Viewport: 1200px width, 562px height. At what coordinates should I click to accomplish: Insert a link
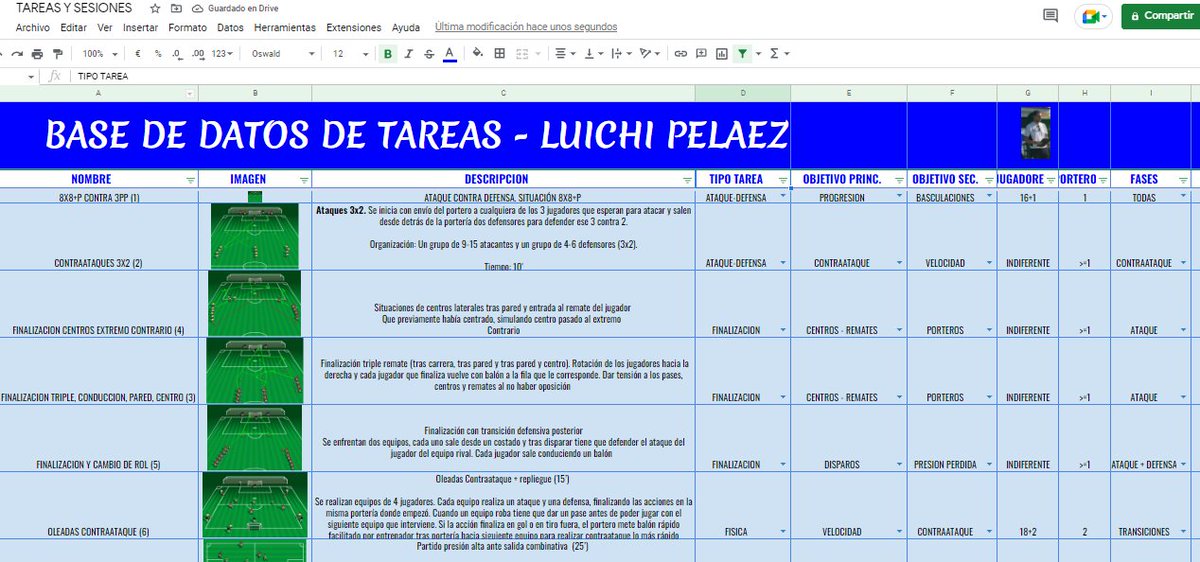[x=681, y=53]
